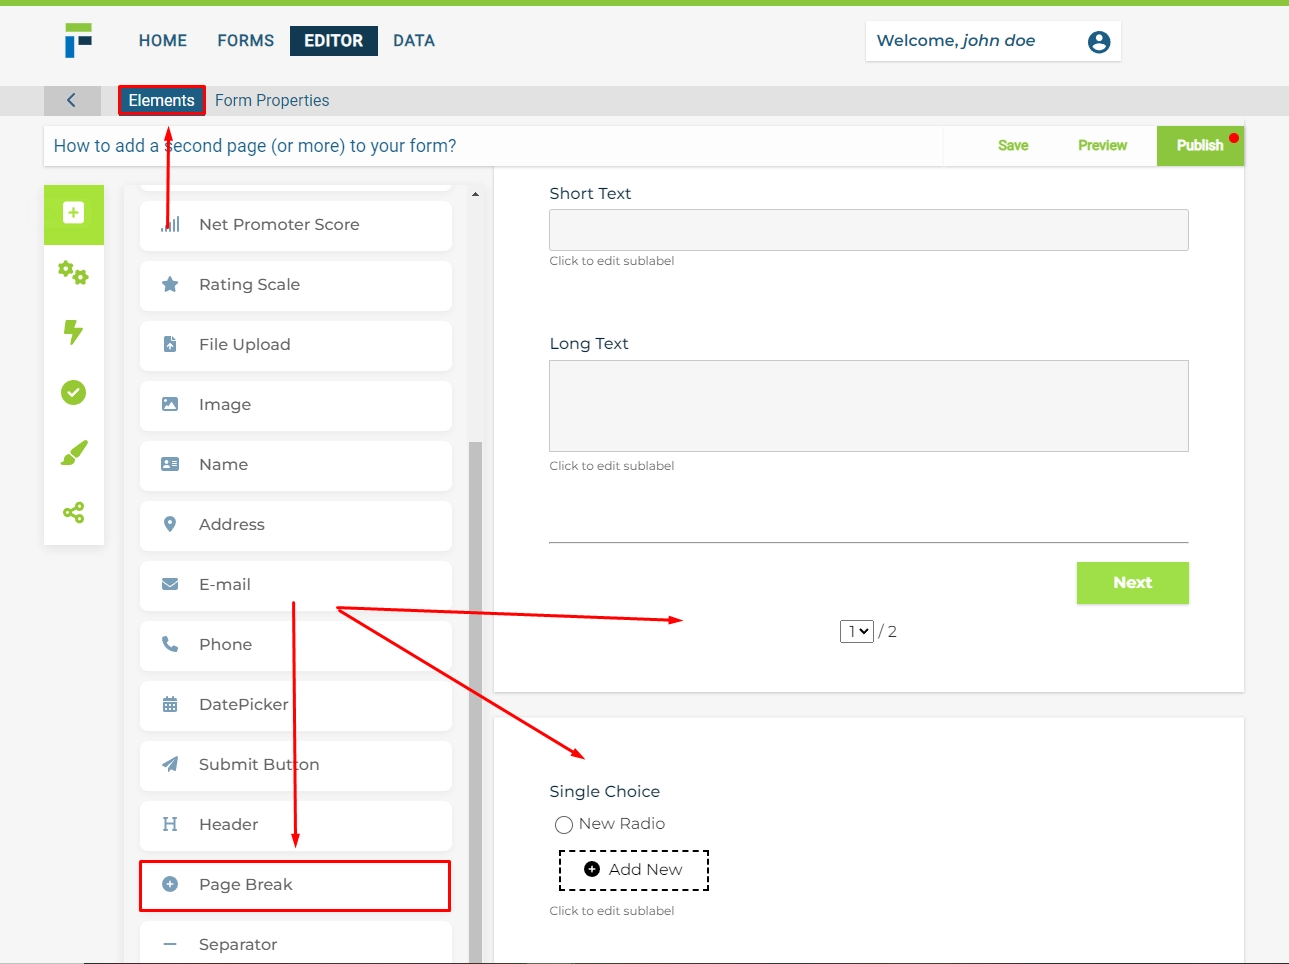Go to the FORMS menu
This screenshot has width=1289, height=964.
tap(246, 41)
